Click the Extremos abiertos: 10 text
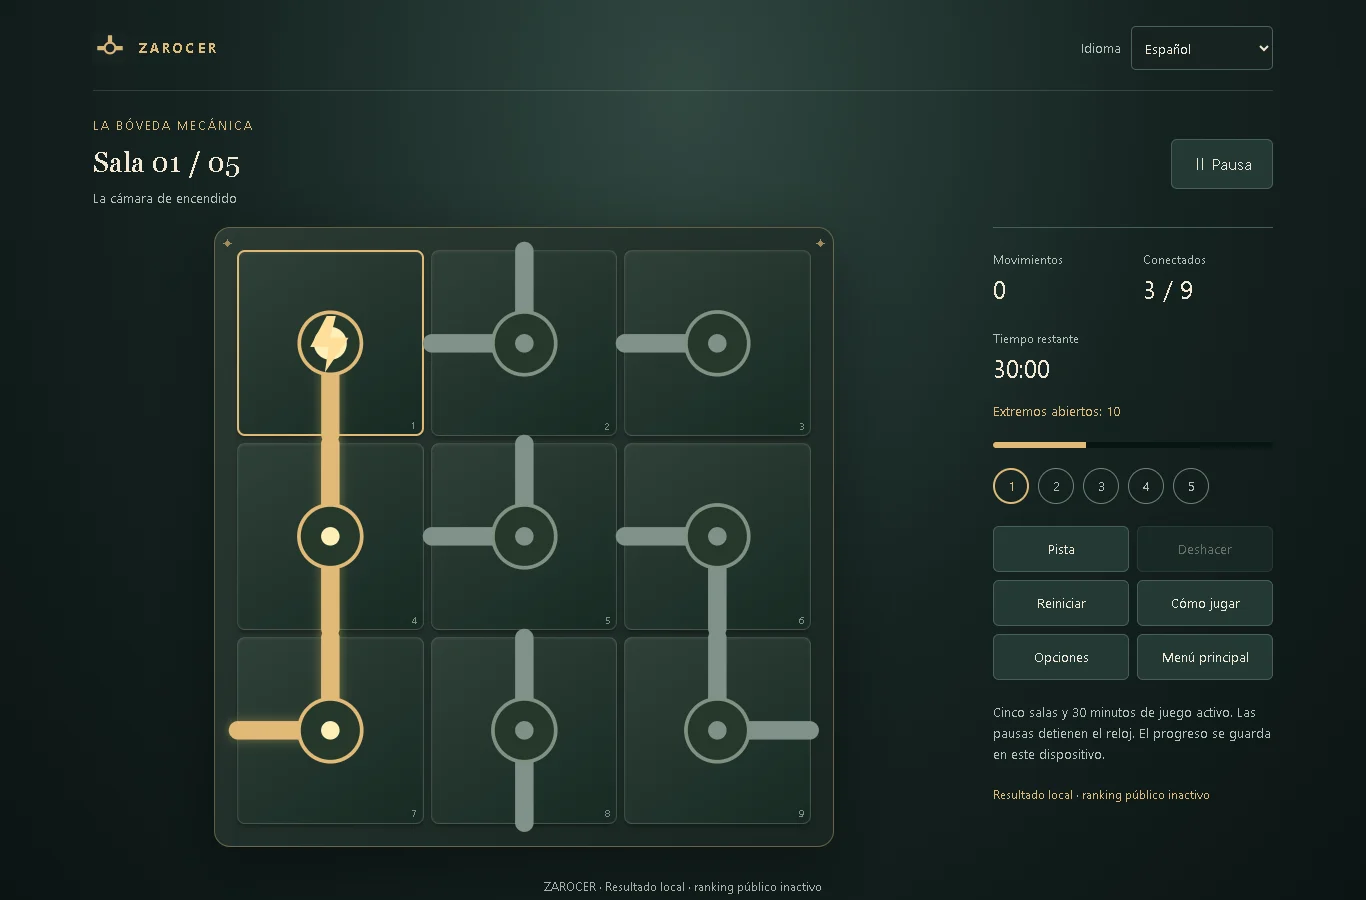 pyautogui.click(x=1056, y=412)
